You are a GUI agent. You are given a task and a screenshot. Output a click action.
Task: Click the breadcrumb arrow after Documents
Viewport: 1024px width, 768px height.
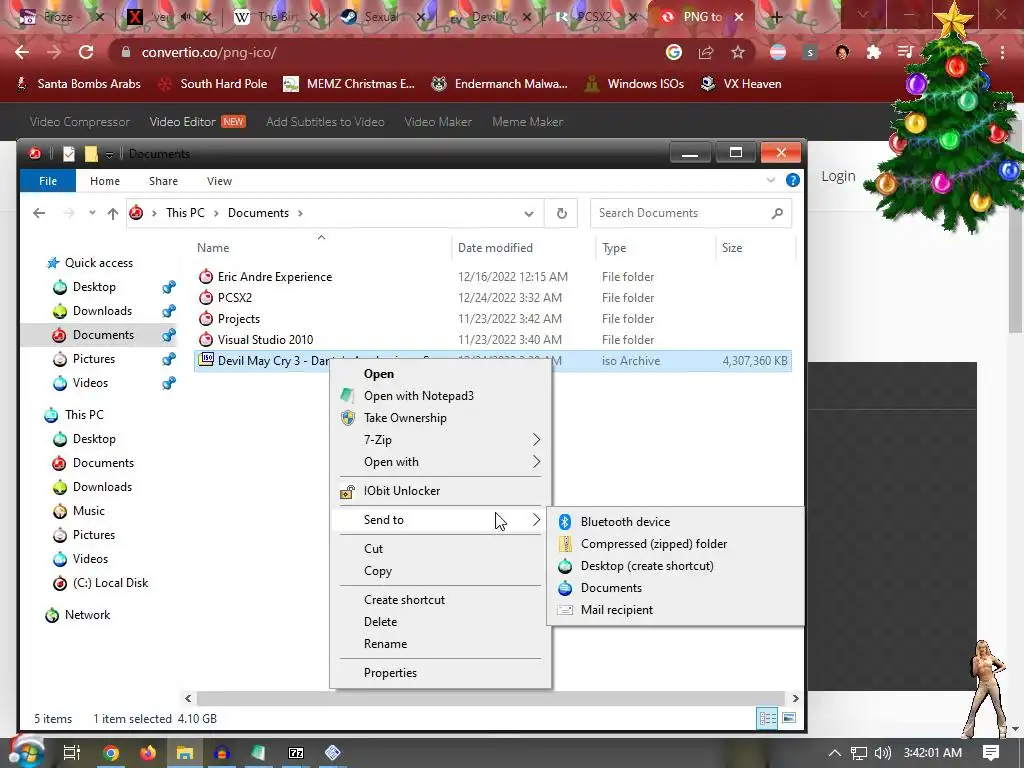point(300,213)
